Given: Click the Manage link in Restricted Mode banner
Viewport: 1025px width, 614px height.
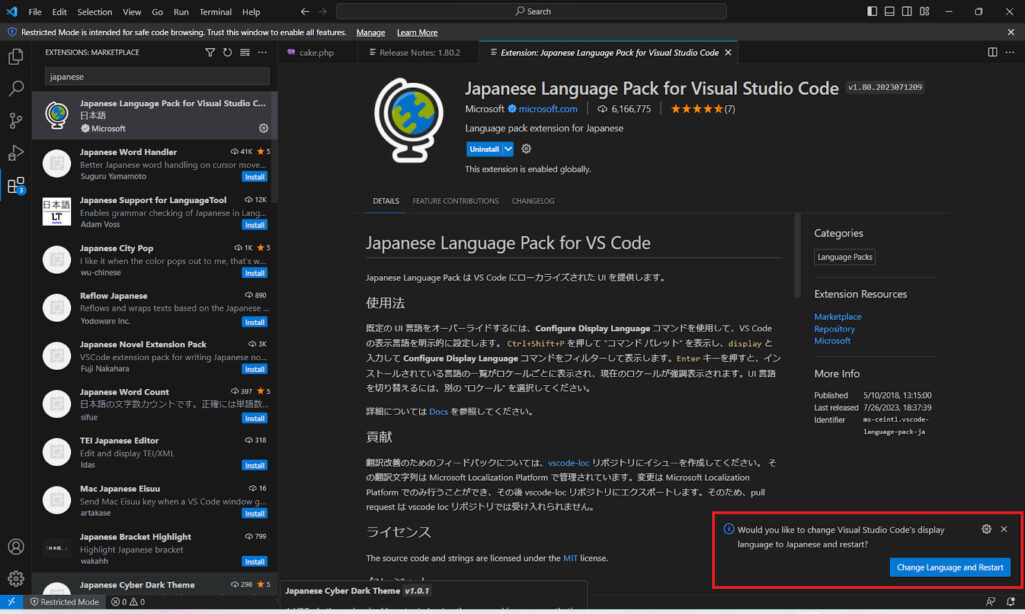Looking at the screenshot, I should pos(371,32).
